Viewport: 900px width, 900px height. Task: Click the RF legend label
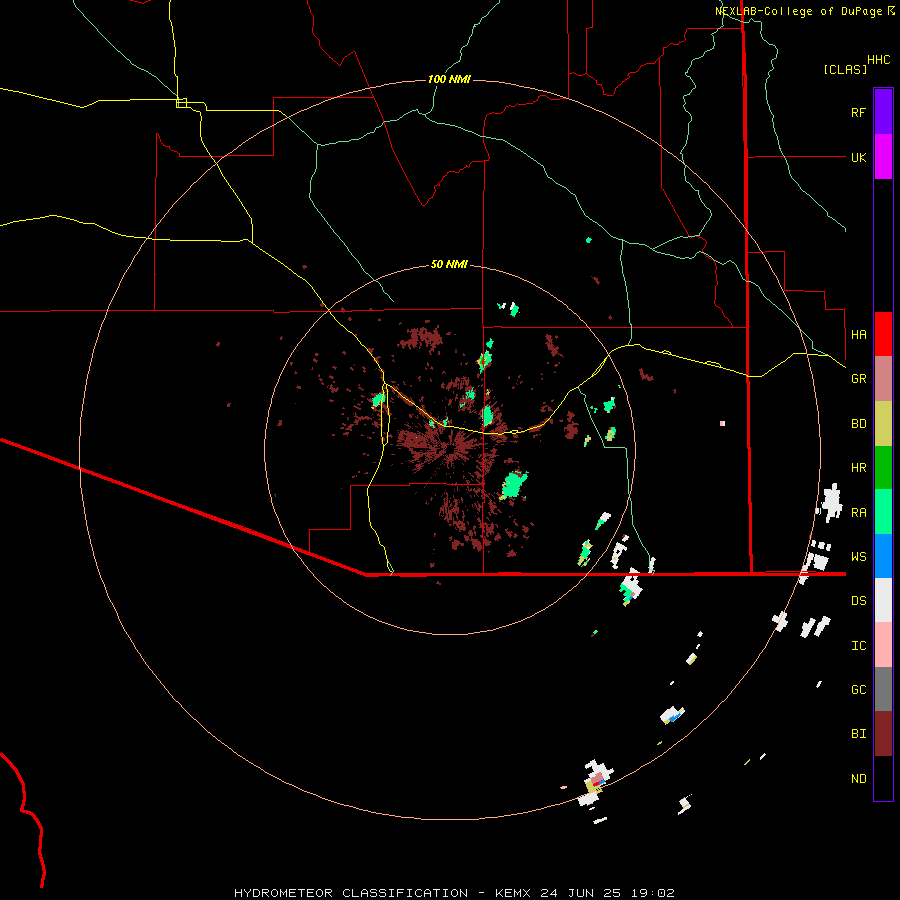858,112
